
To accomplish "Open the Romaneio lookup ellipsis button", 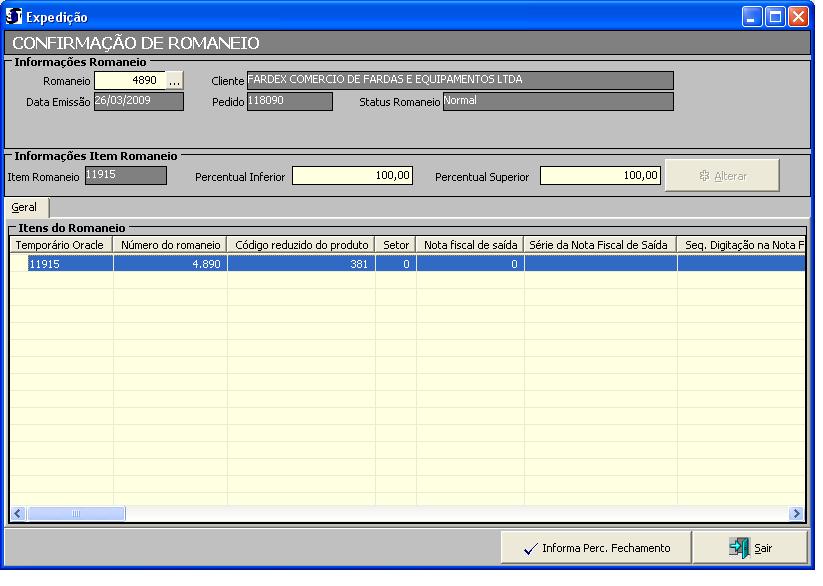I will tap(175, 81).
